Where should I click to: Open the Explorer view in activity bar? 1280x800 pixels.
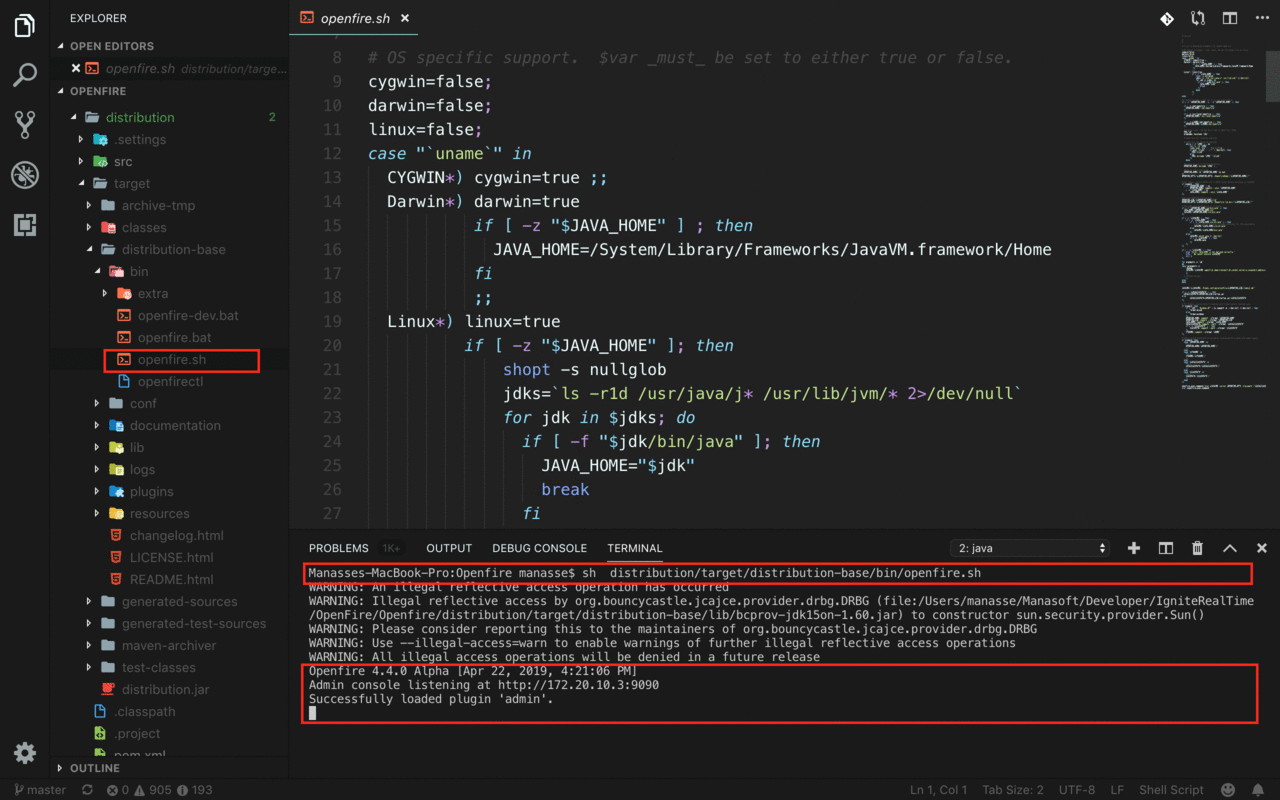25,26
